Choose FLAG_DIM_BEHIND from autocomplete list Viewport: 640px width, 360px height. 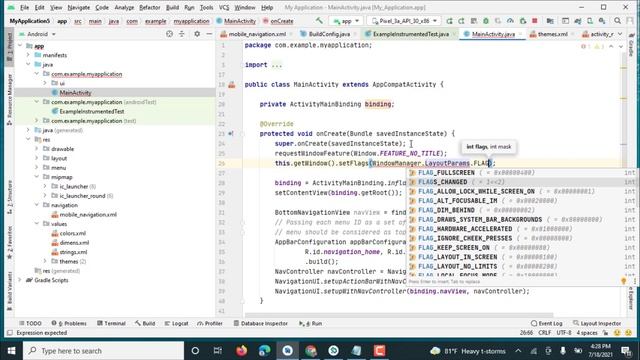coord(522,210)
